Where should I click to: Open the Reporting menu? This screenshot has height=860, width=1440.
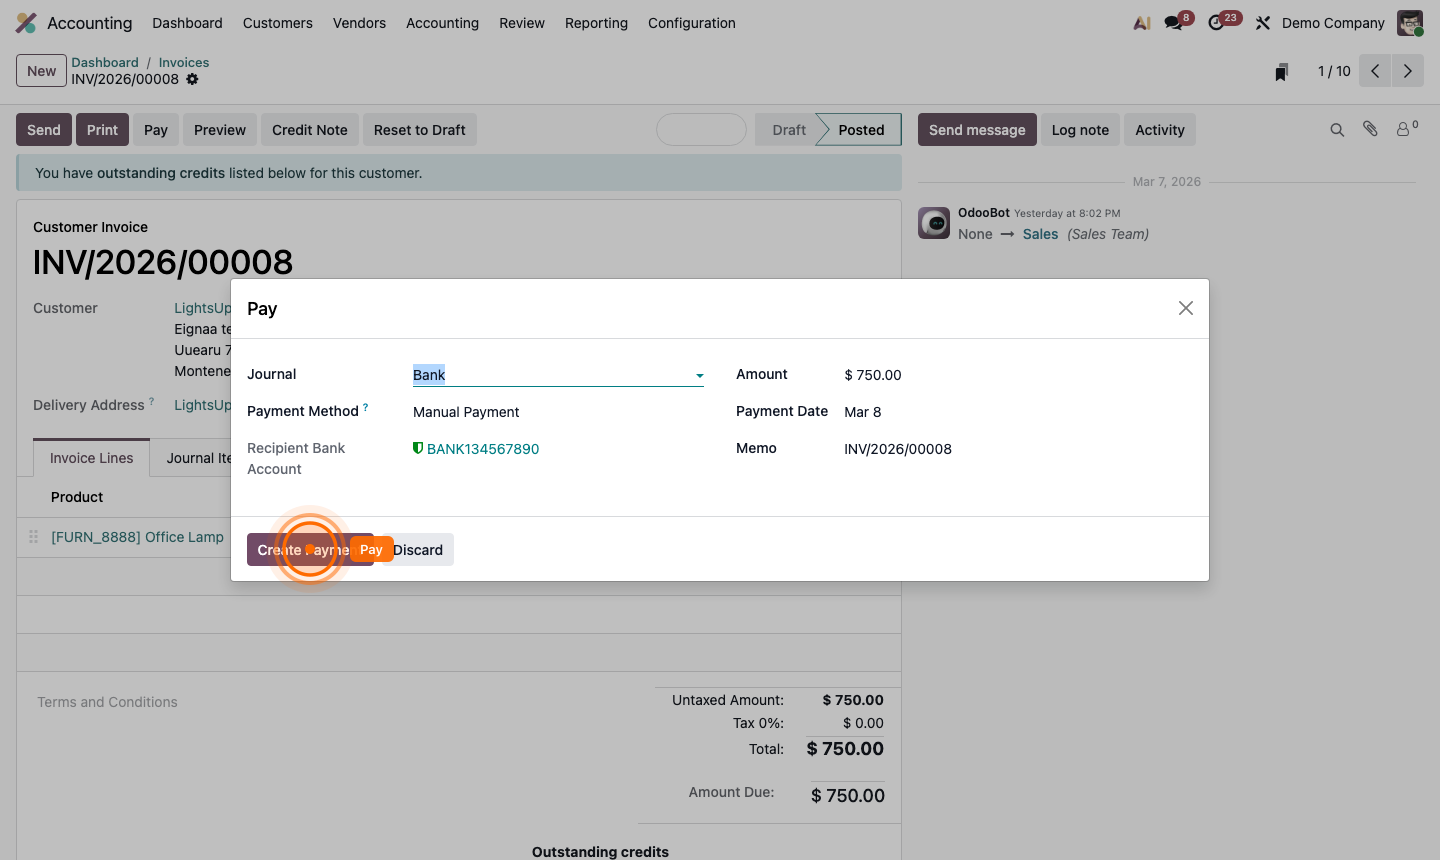click(x=596, y=23)
